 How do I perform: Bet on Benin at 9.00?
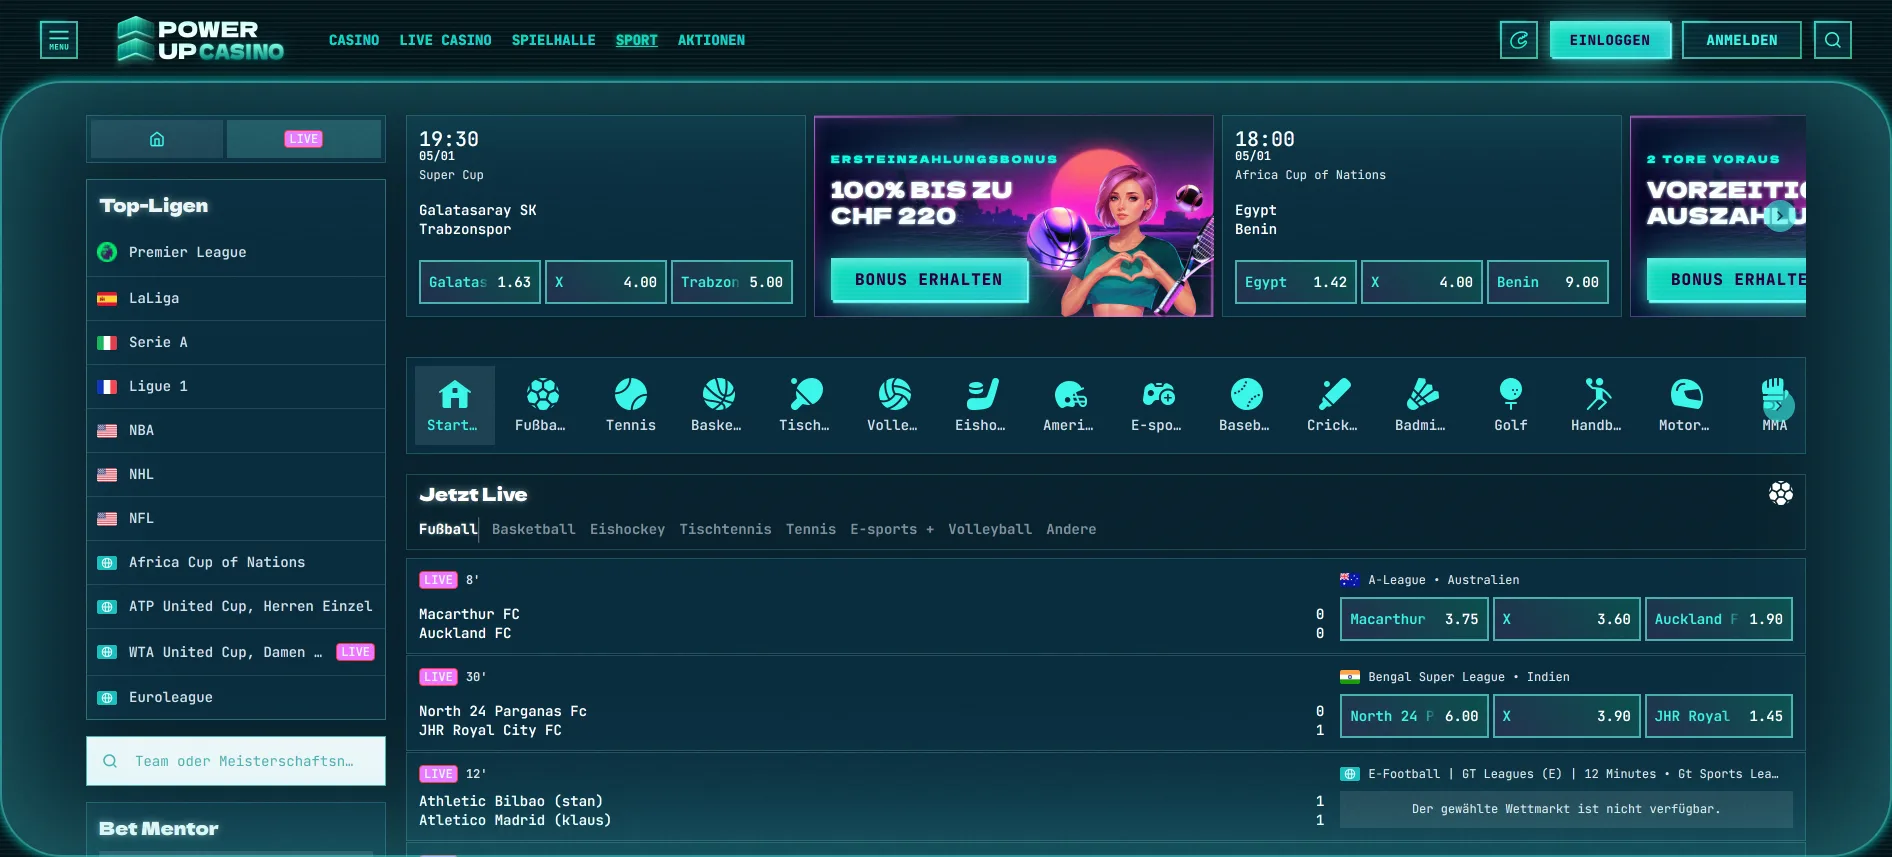point(1548,282)
